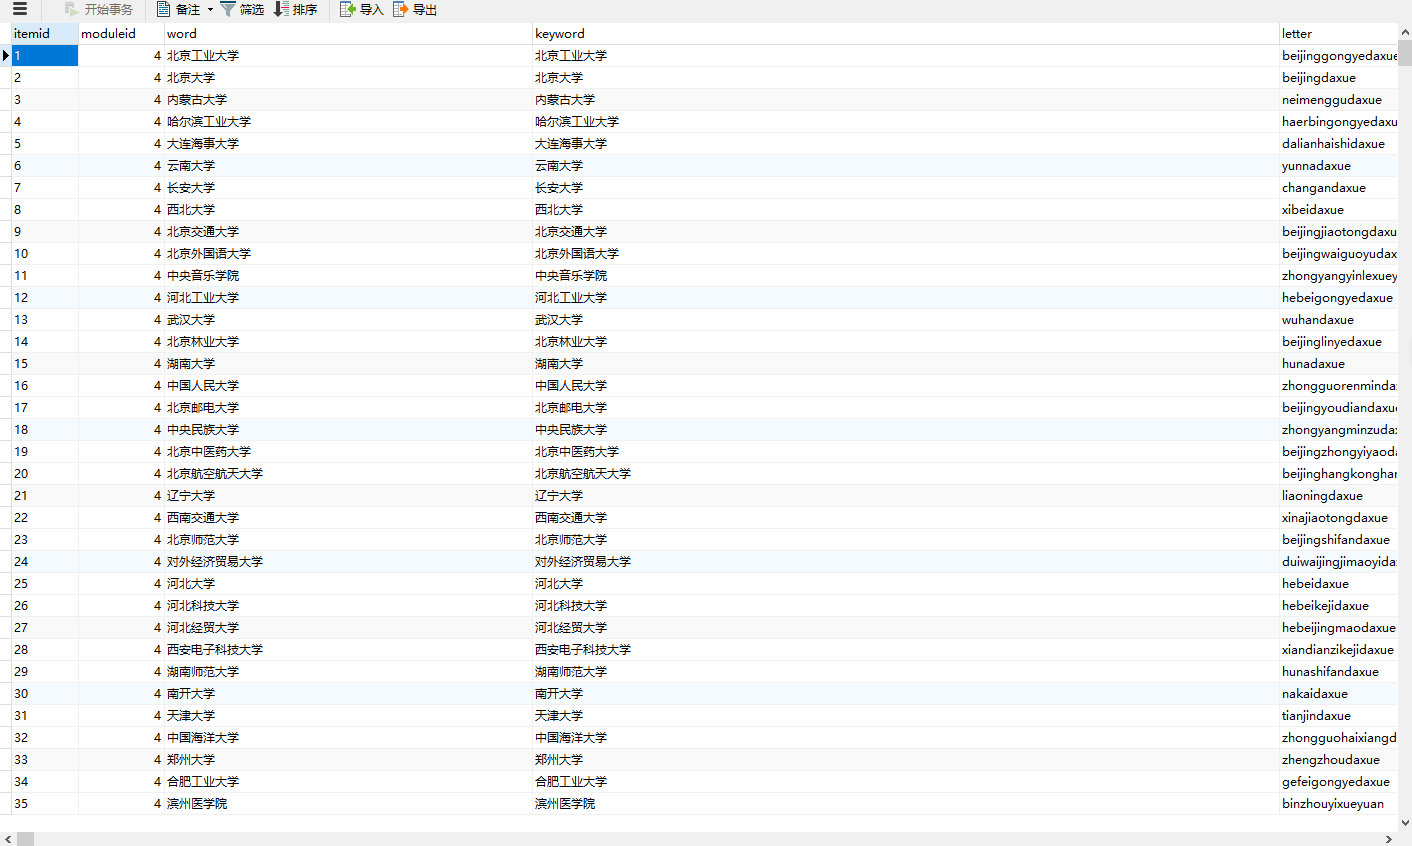Expand the 备注 dropdown arrow
1412x846 pixels.
pos(210,10)
